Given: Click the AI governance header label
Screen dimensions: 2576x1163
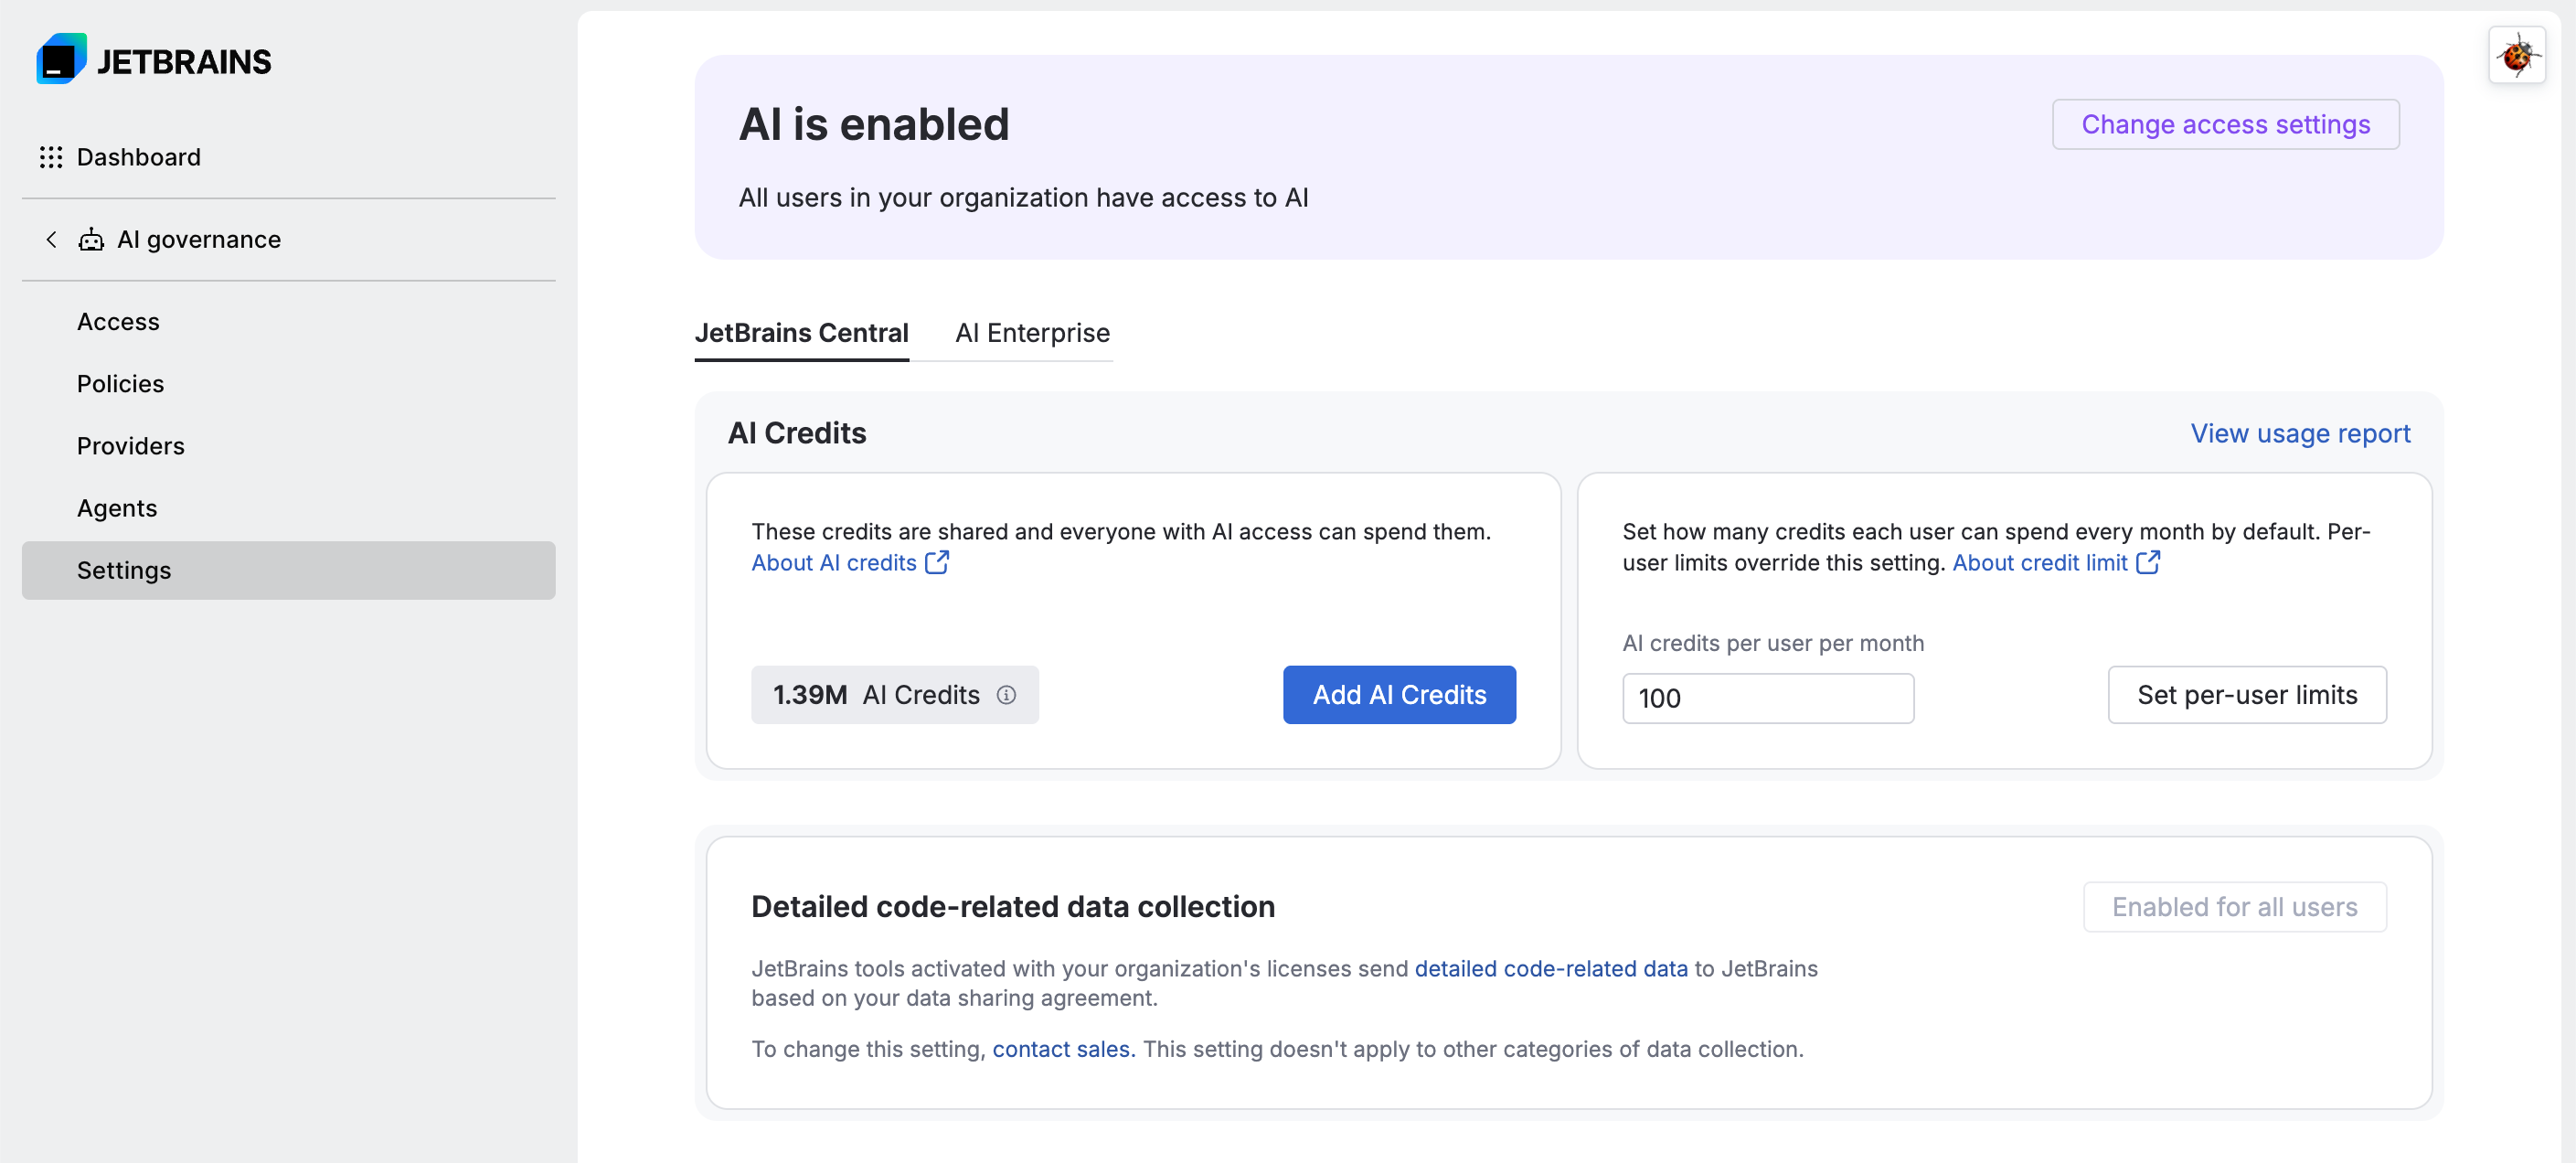Looking at the screenshot, I should click(x=199, y=240).
